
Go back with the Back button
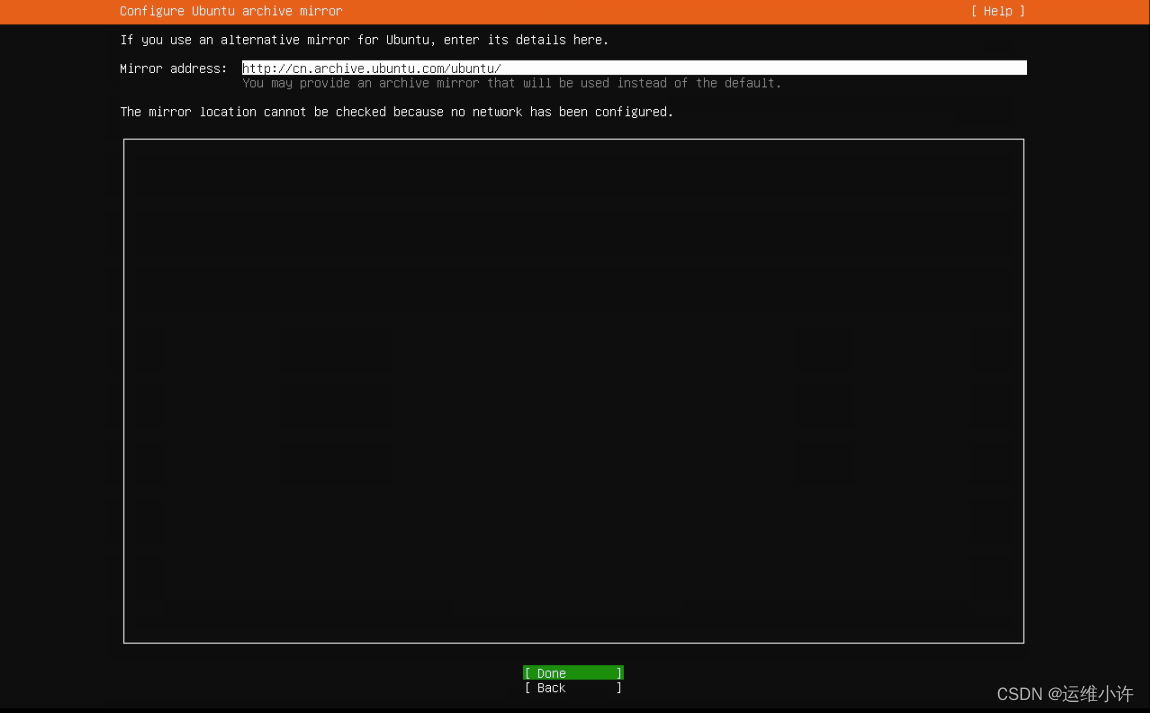pos(573,687)
